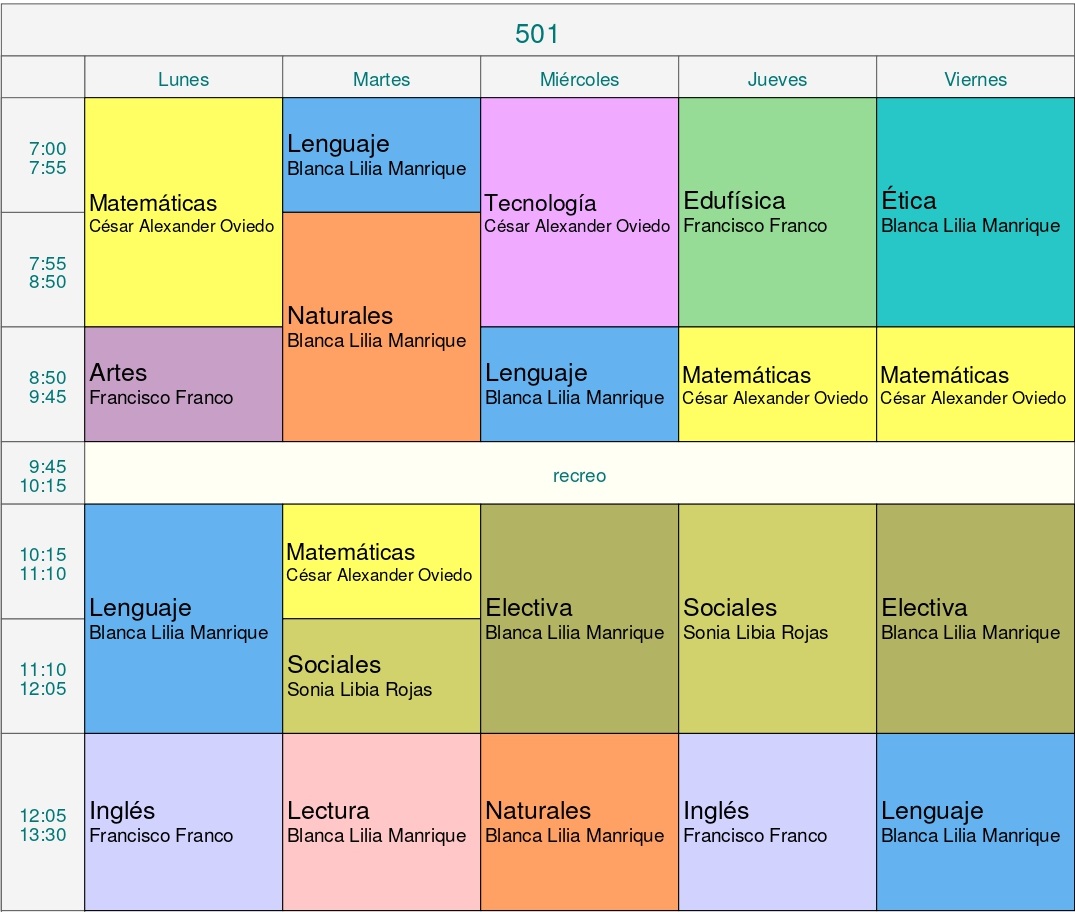Screen dimensions: 1075x912
Task: Open Thursday's Sociales class block
Action: pyautogui.click(x=777, y=618)
